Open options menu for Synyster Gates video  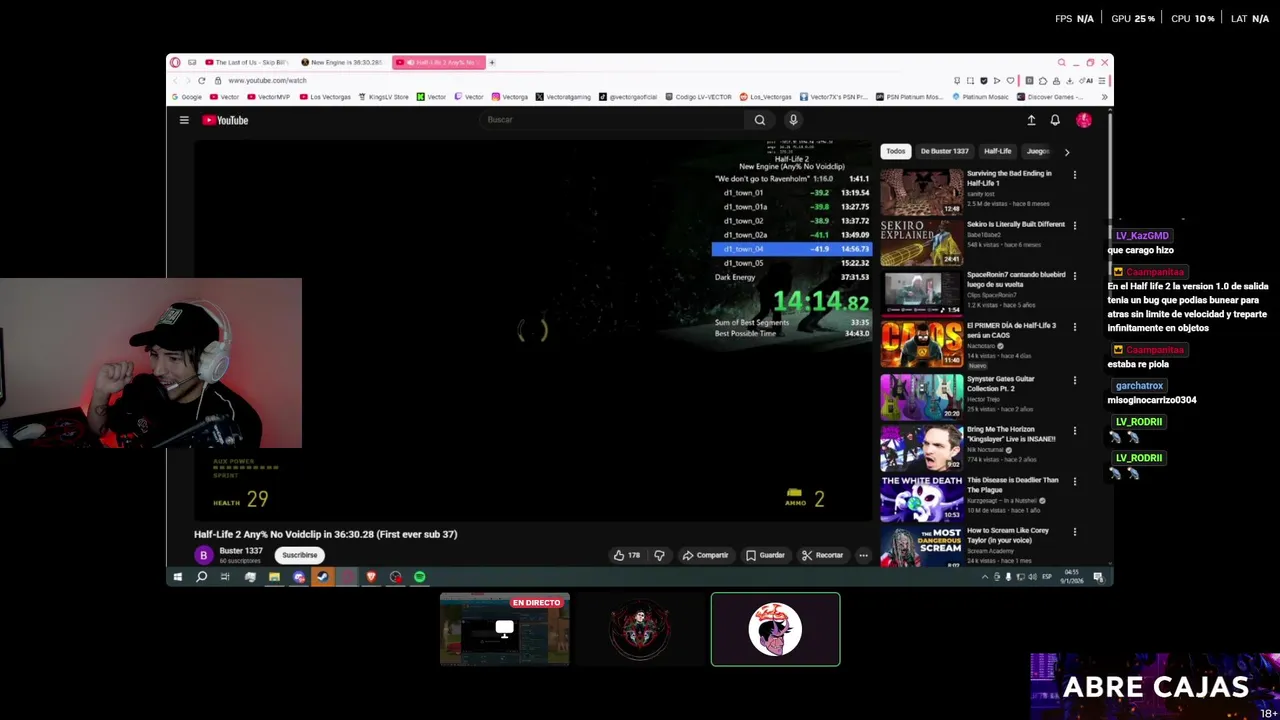[x=1075, y=380]
